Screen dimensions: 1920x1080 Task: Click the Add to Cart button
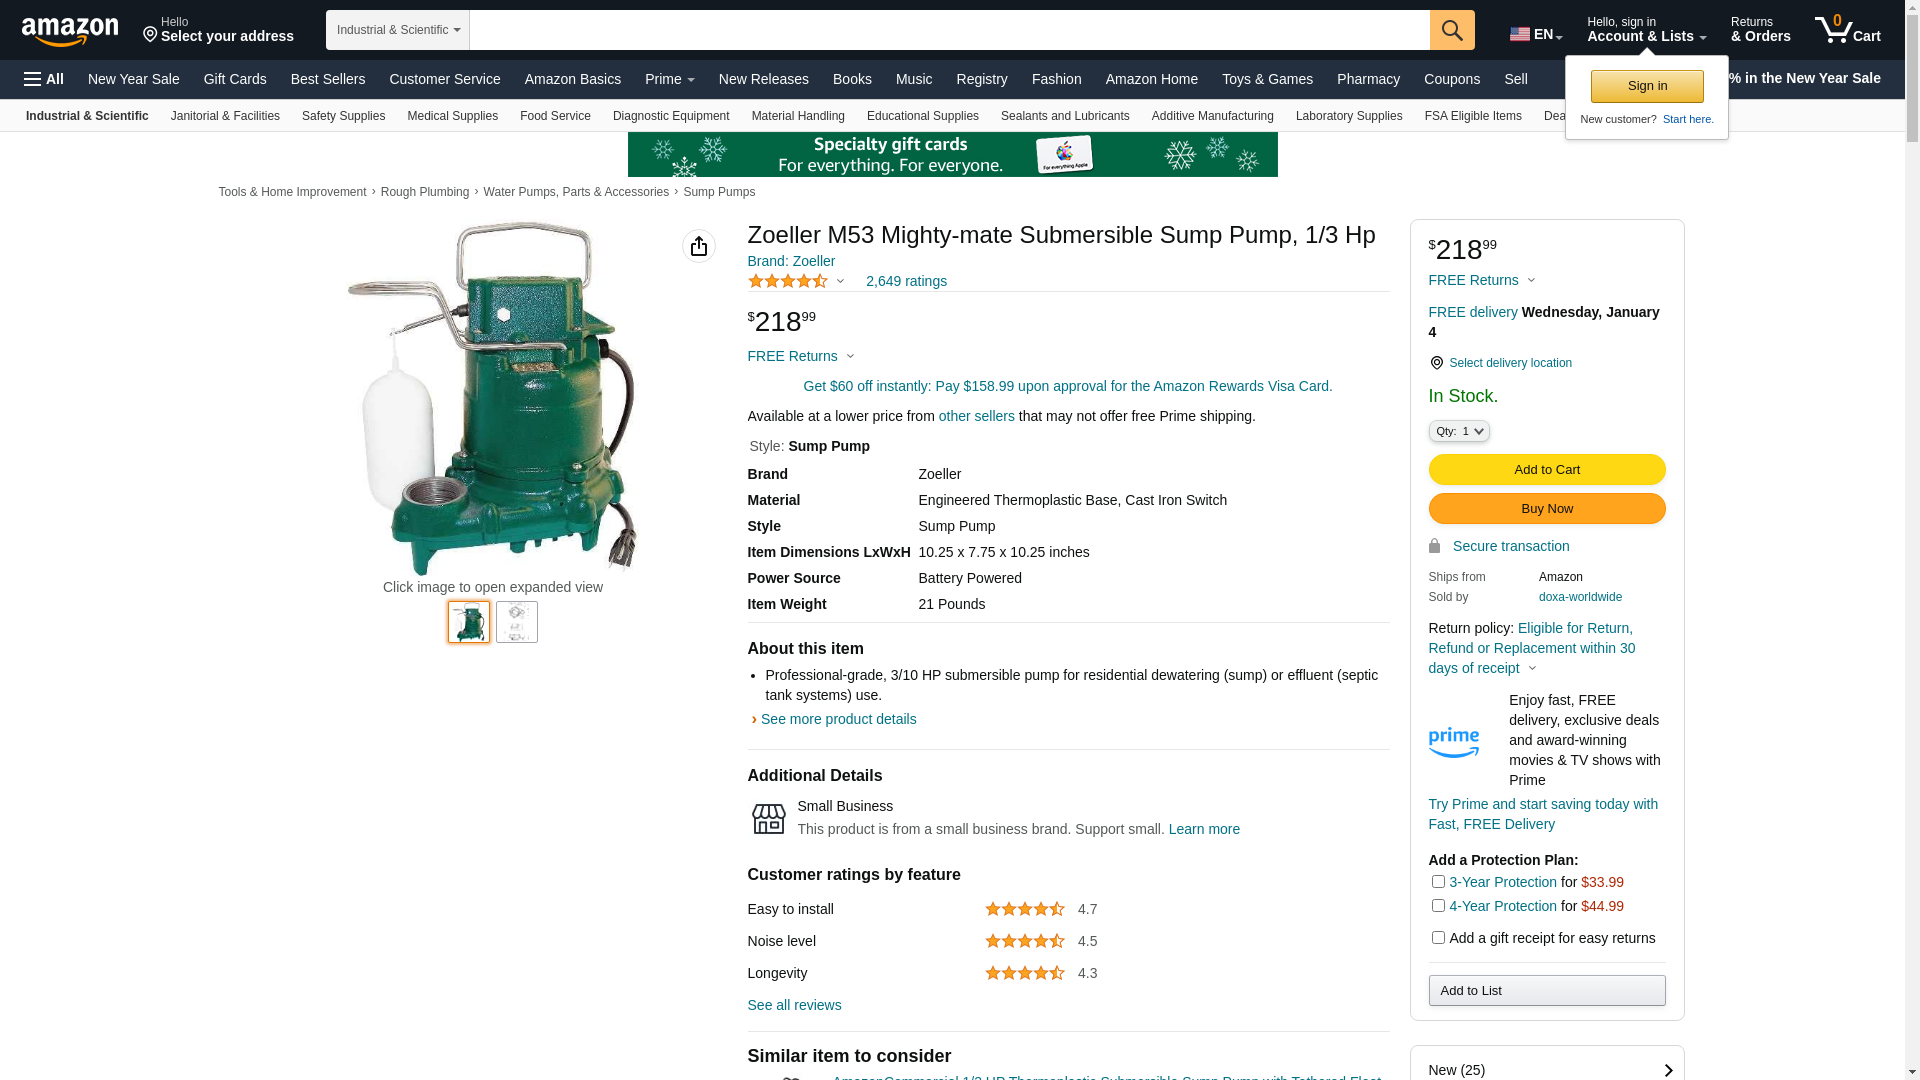pos(1547,470)
